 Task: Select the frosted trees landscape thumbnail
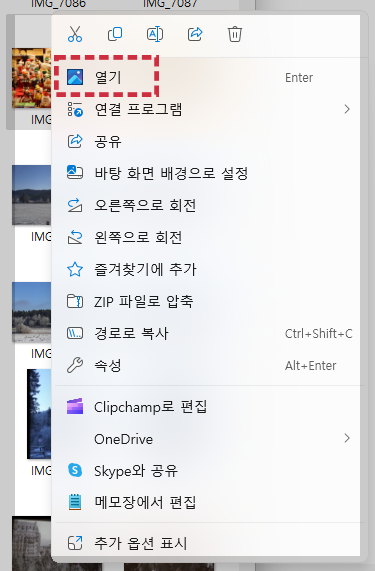[32, 312]
